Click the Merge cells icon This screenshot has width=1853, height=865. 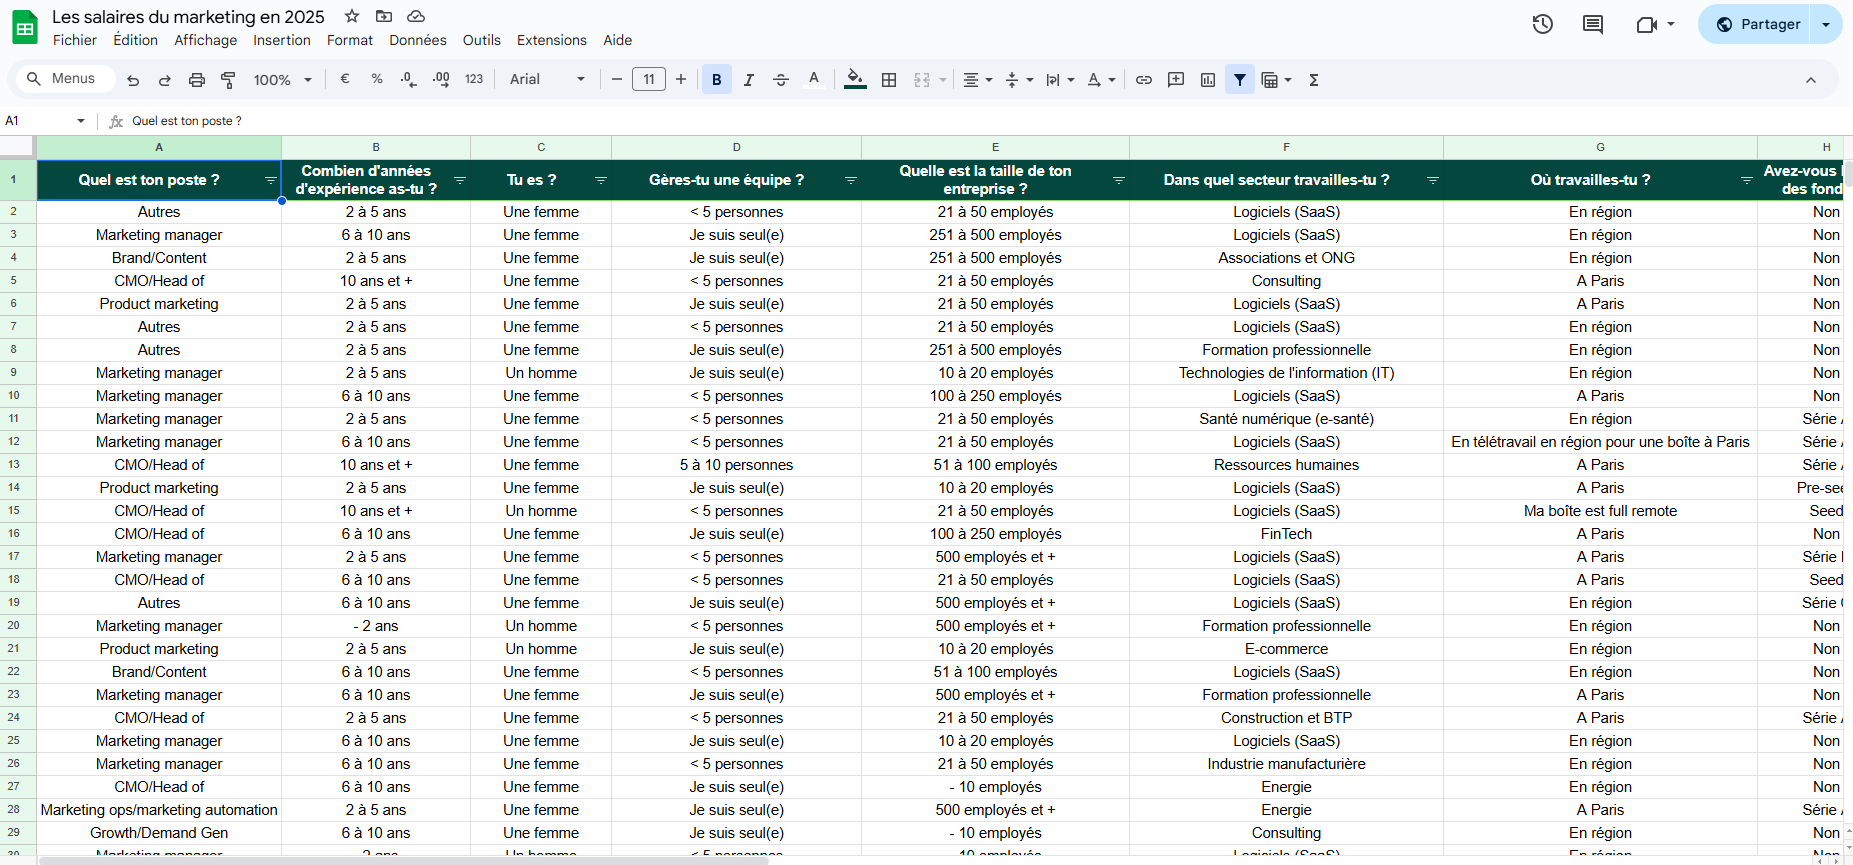922,80
